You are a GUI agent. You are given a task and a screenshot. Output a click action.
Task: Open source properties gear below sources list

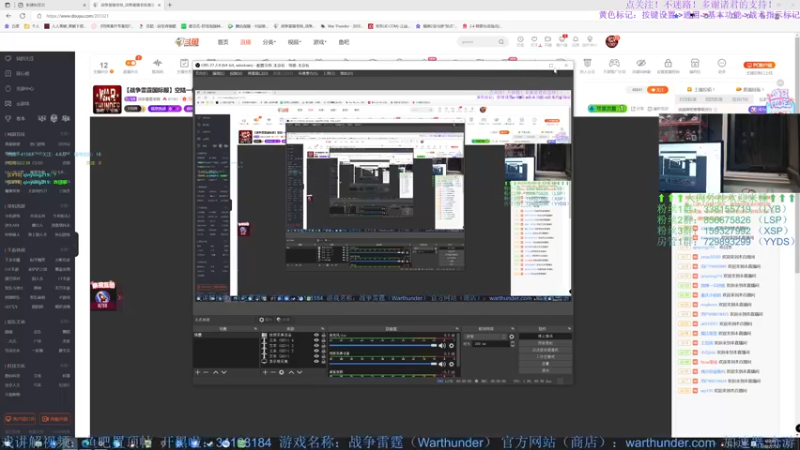[282, 372]
